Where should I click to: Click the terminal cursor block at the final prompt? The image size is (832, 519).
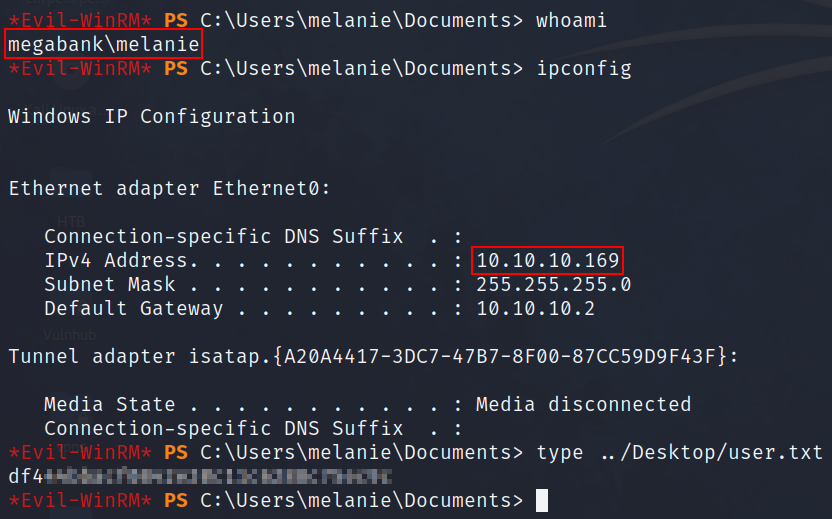point(542,500)
